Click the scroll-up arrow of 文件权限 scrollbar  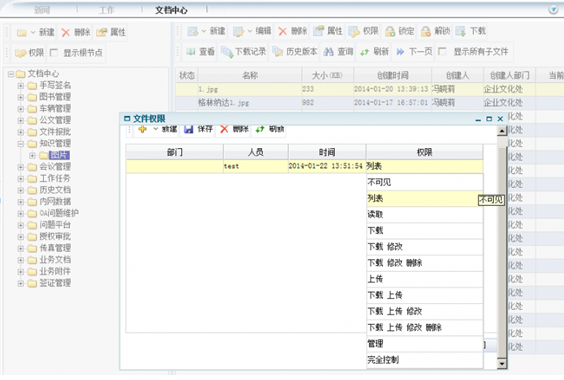coord(501,131)
